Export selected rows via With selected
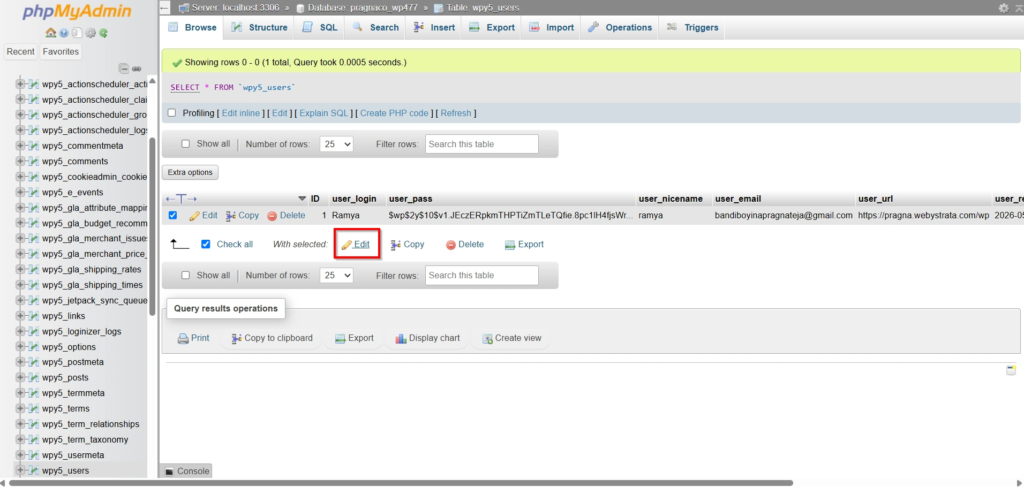Viewport: 1024px width, 487px height. point(524,244)
